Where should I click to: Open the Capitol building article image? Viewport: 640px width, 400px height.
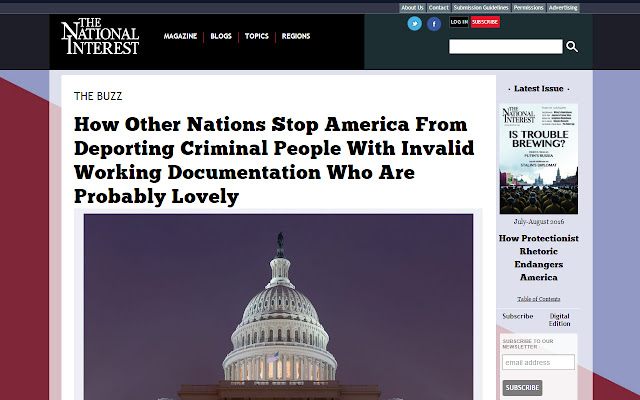point(278,307)
